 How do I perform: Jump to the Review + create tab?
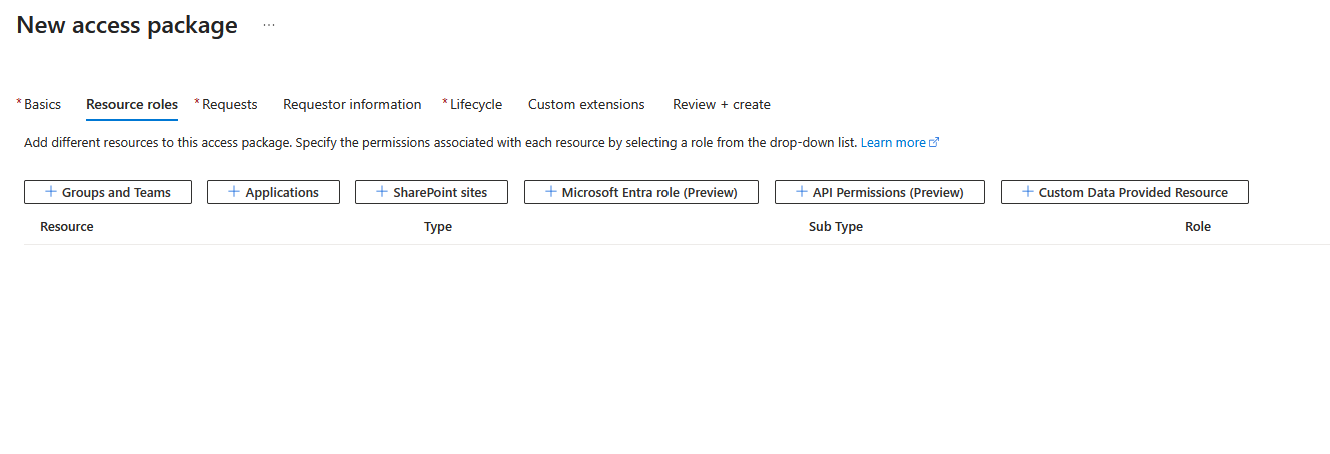(721, 104)
